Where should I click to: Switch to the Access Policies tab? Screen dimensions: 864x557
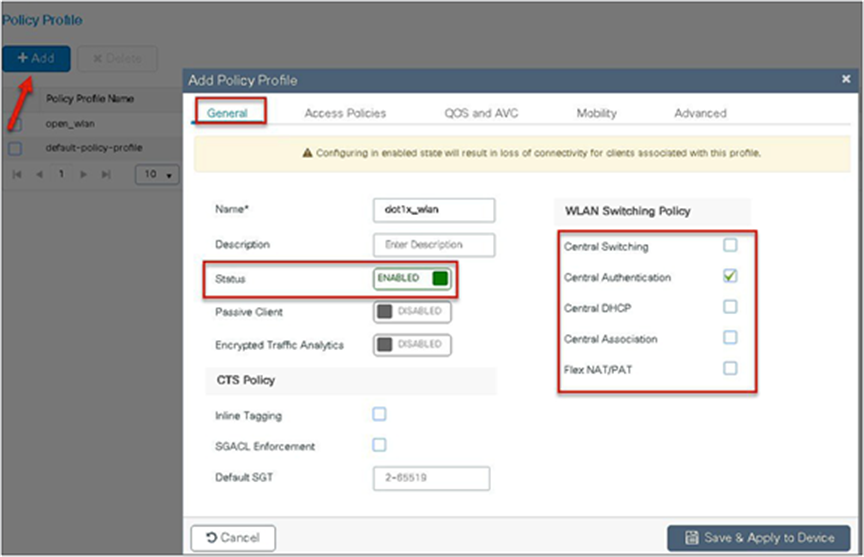tap(345, 113)
